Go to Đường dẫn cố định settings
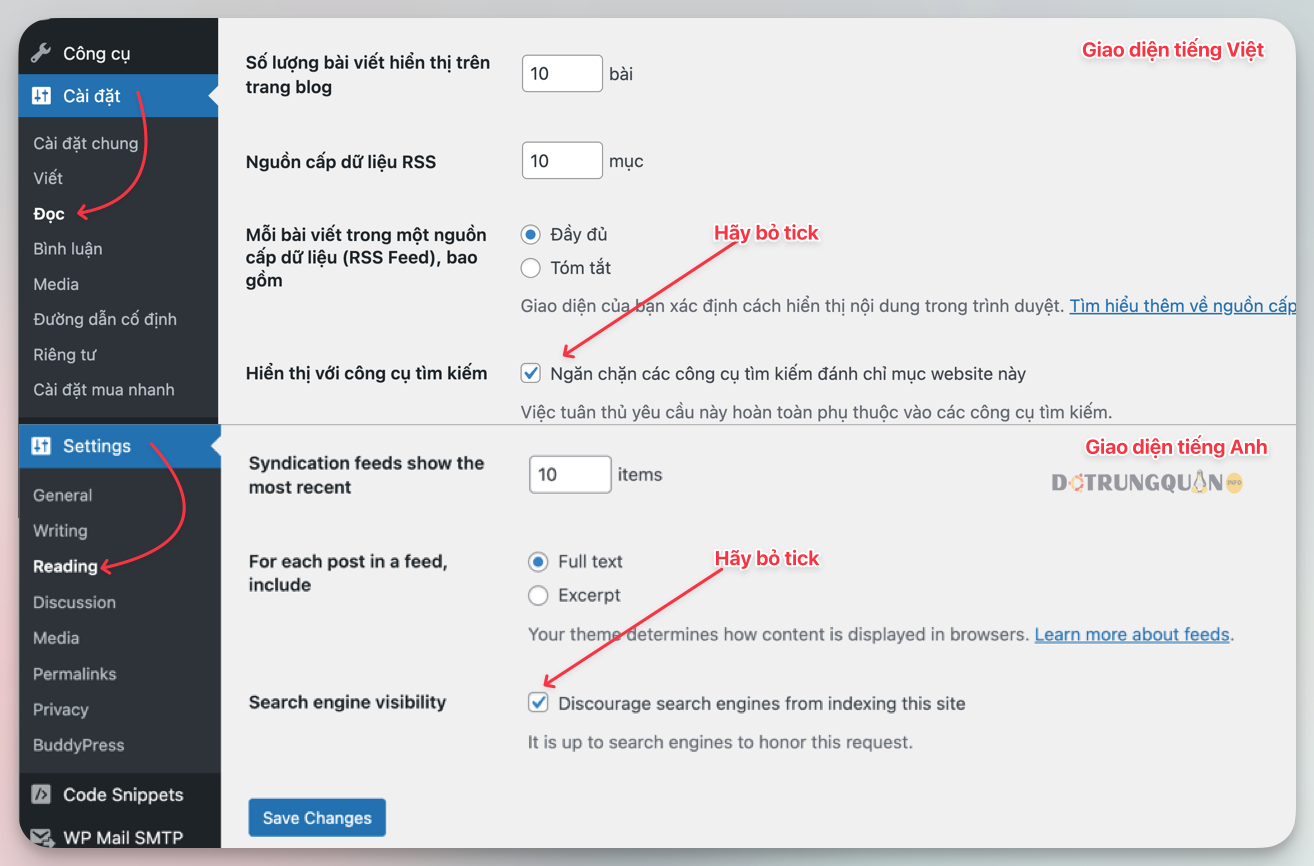1314x866 pixels. pos(105,319)
